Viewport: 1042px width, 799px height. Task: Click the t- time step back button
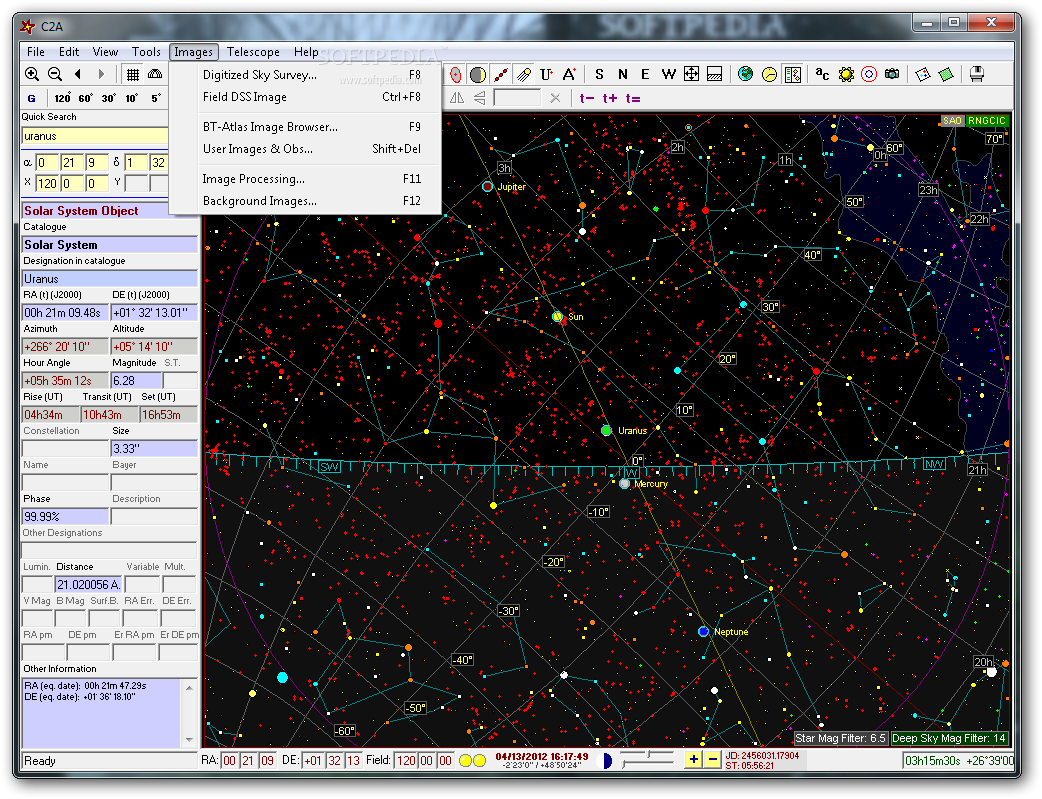click(587, 98)
